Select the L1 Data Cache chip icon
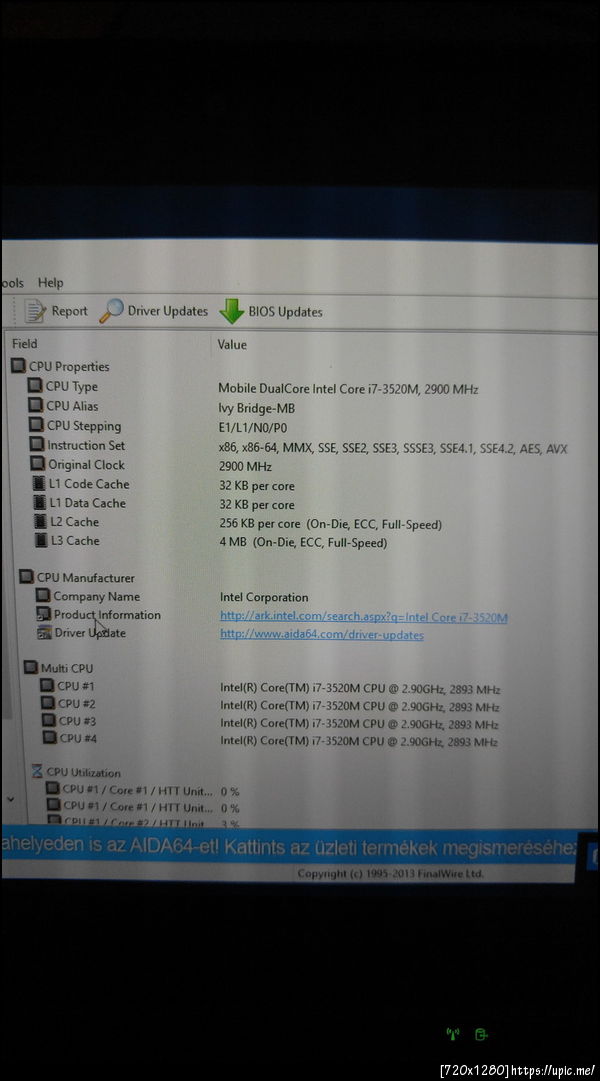The height and width of the screenshot is (1081, 600). (41, 503)
